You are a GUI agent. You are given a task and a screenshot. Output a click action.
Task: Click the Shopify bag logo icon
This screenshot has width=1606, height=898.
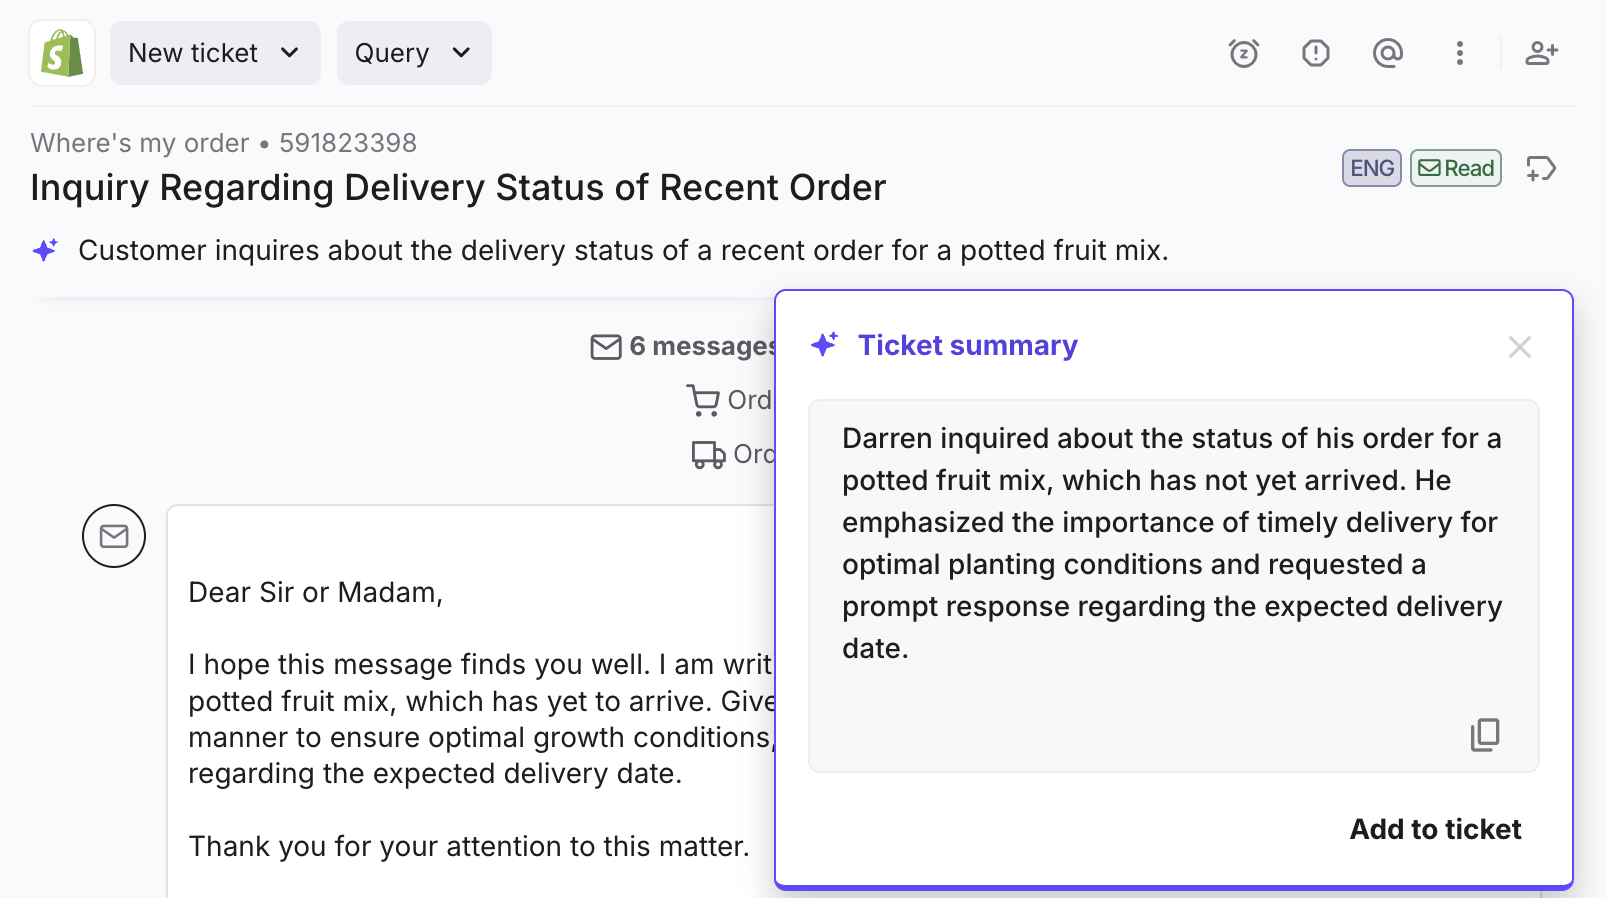[62, 53]
